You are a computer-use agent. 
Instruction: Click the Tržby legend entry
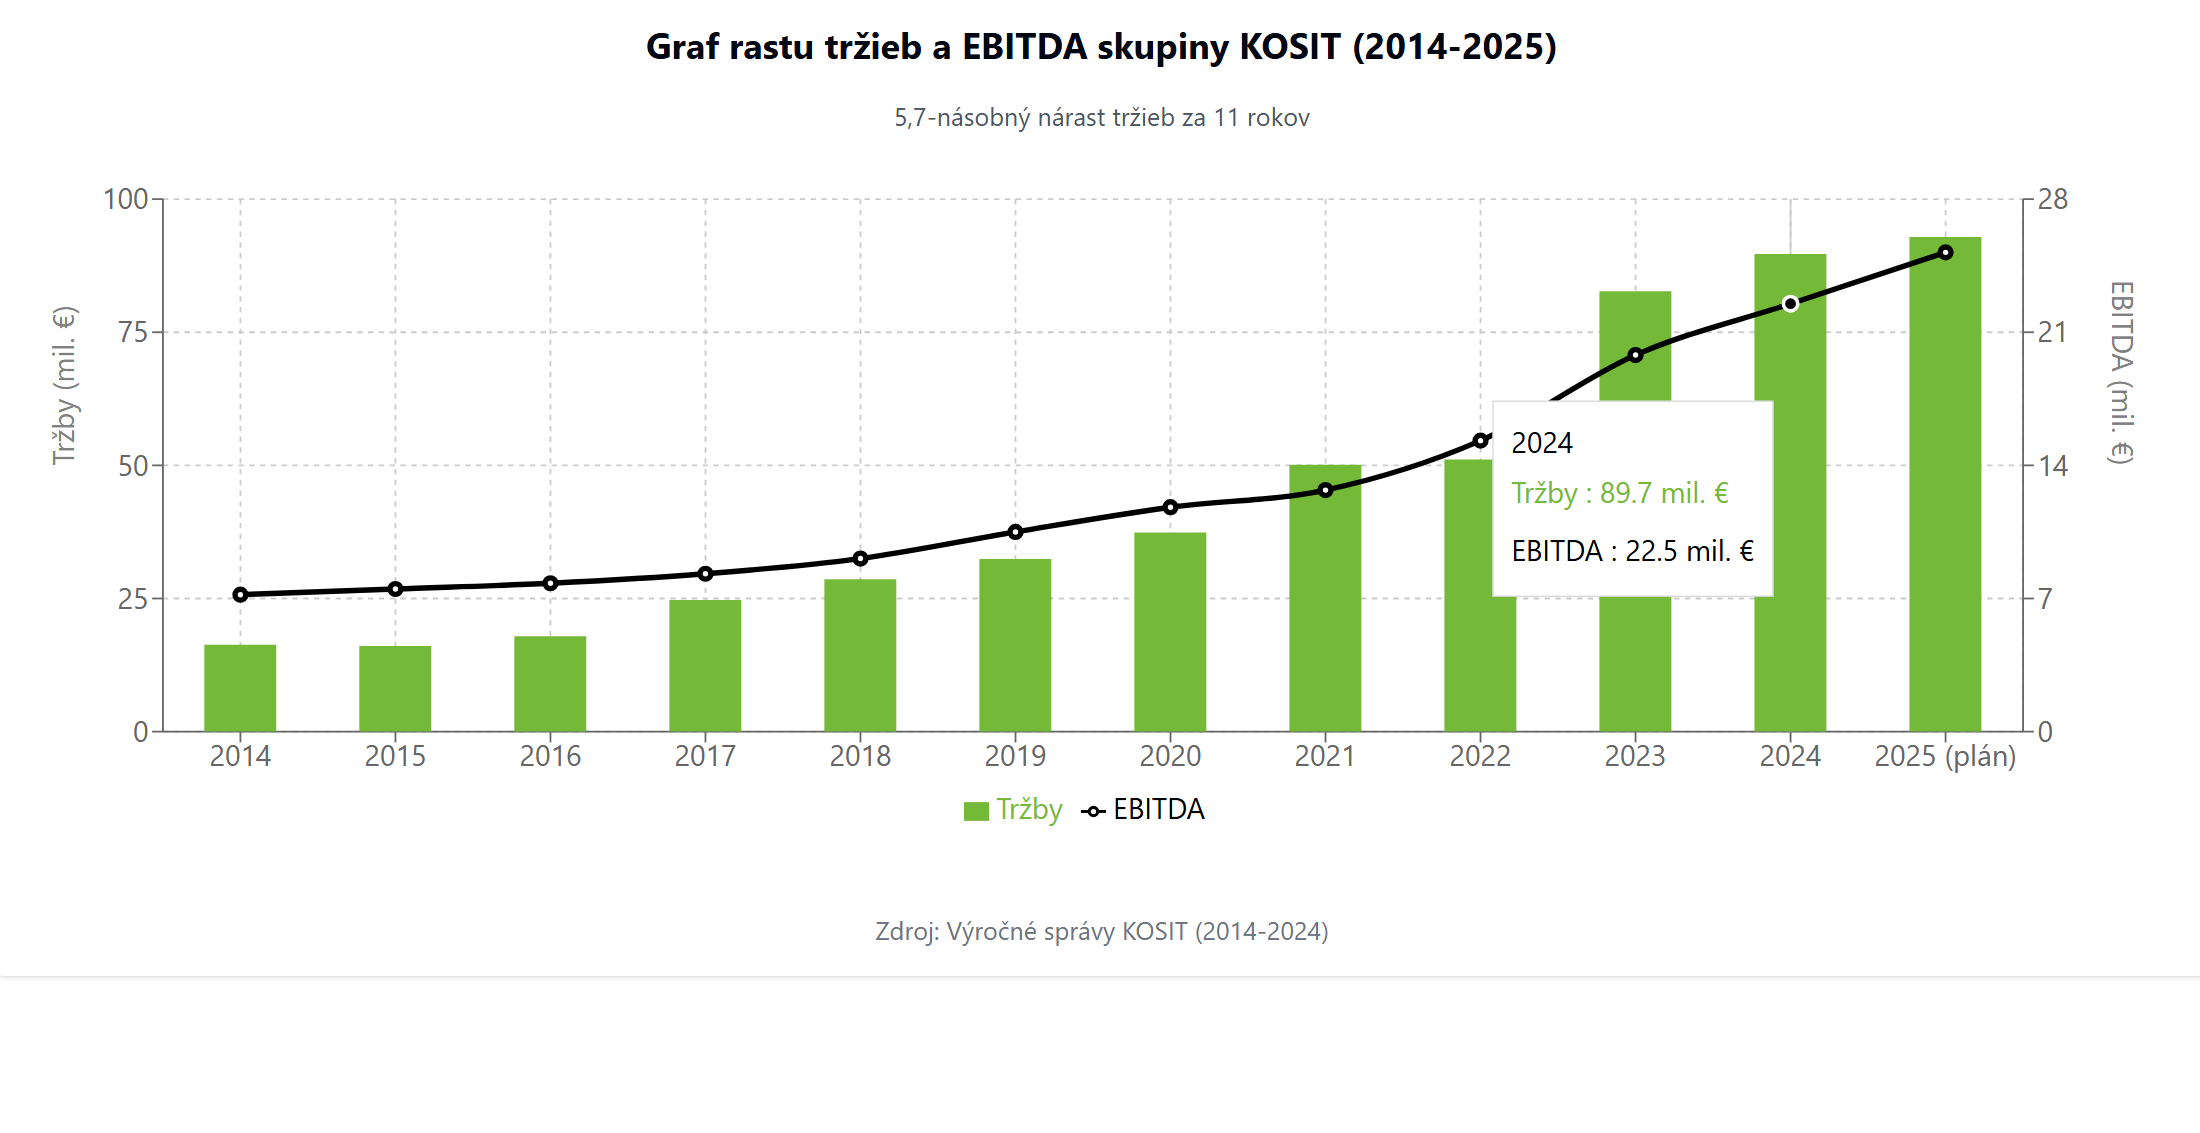1012,810
